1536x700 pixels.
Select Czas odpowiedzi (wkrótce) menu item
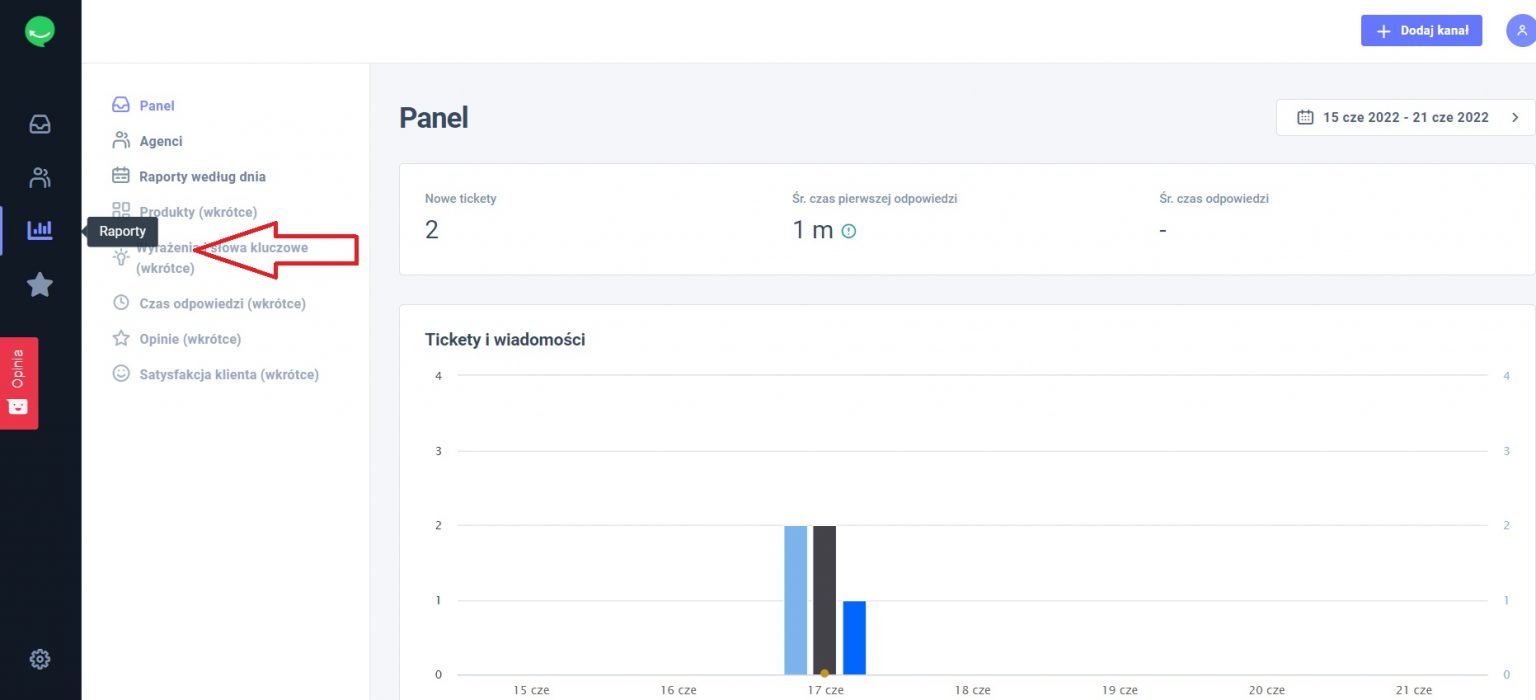coord(222,303)
